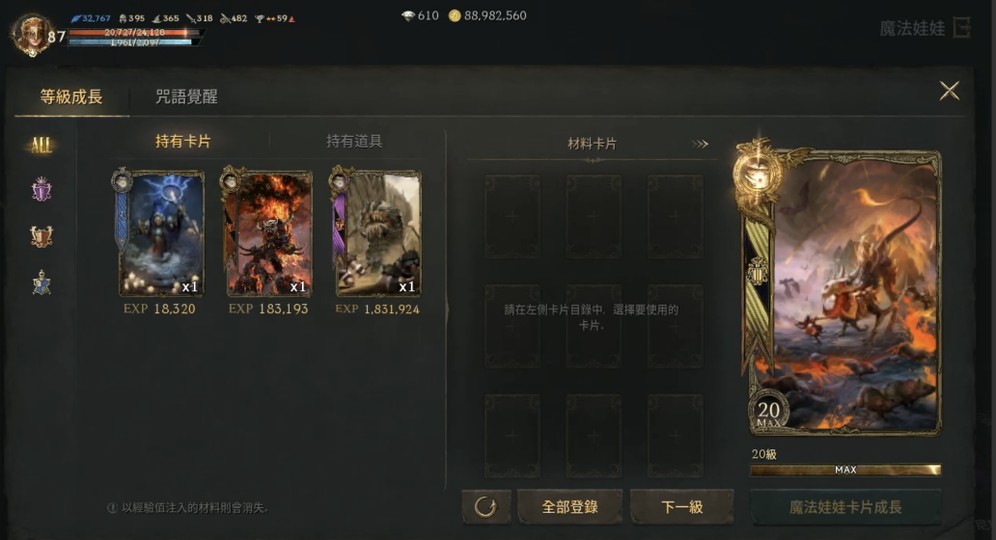Select the fire demon card EXP 183,193
This screenshot has width=996, height=540.
[268, 233]
